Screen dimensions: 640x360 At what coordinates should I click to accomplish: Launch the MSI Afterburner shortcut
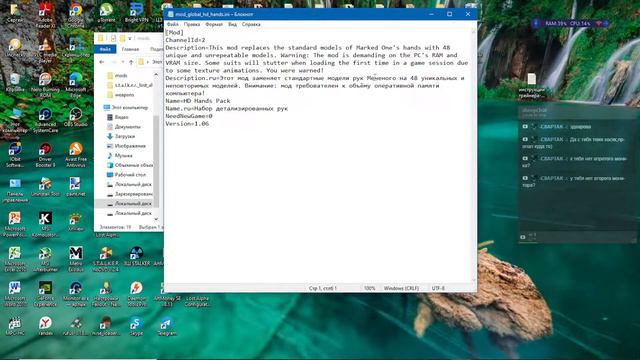click(45, 259)
